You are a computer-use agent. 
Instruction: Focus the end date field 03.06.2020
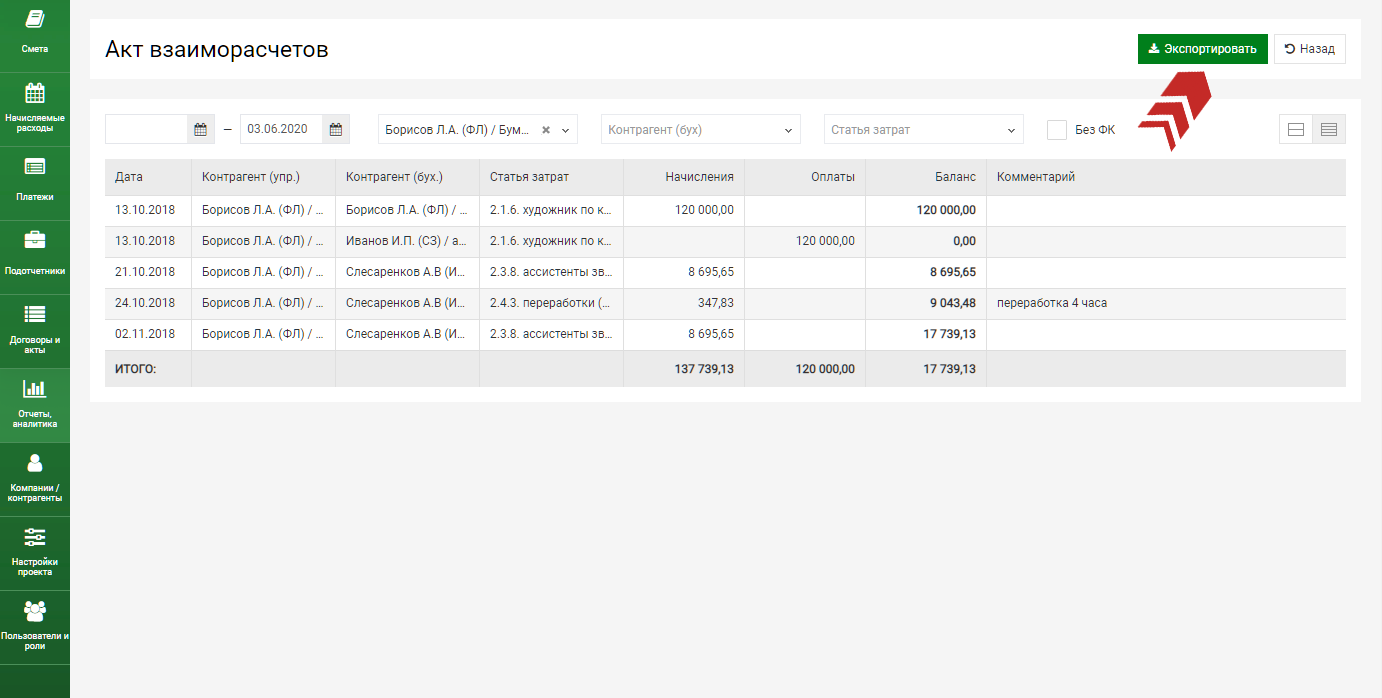coord(282,129)
